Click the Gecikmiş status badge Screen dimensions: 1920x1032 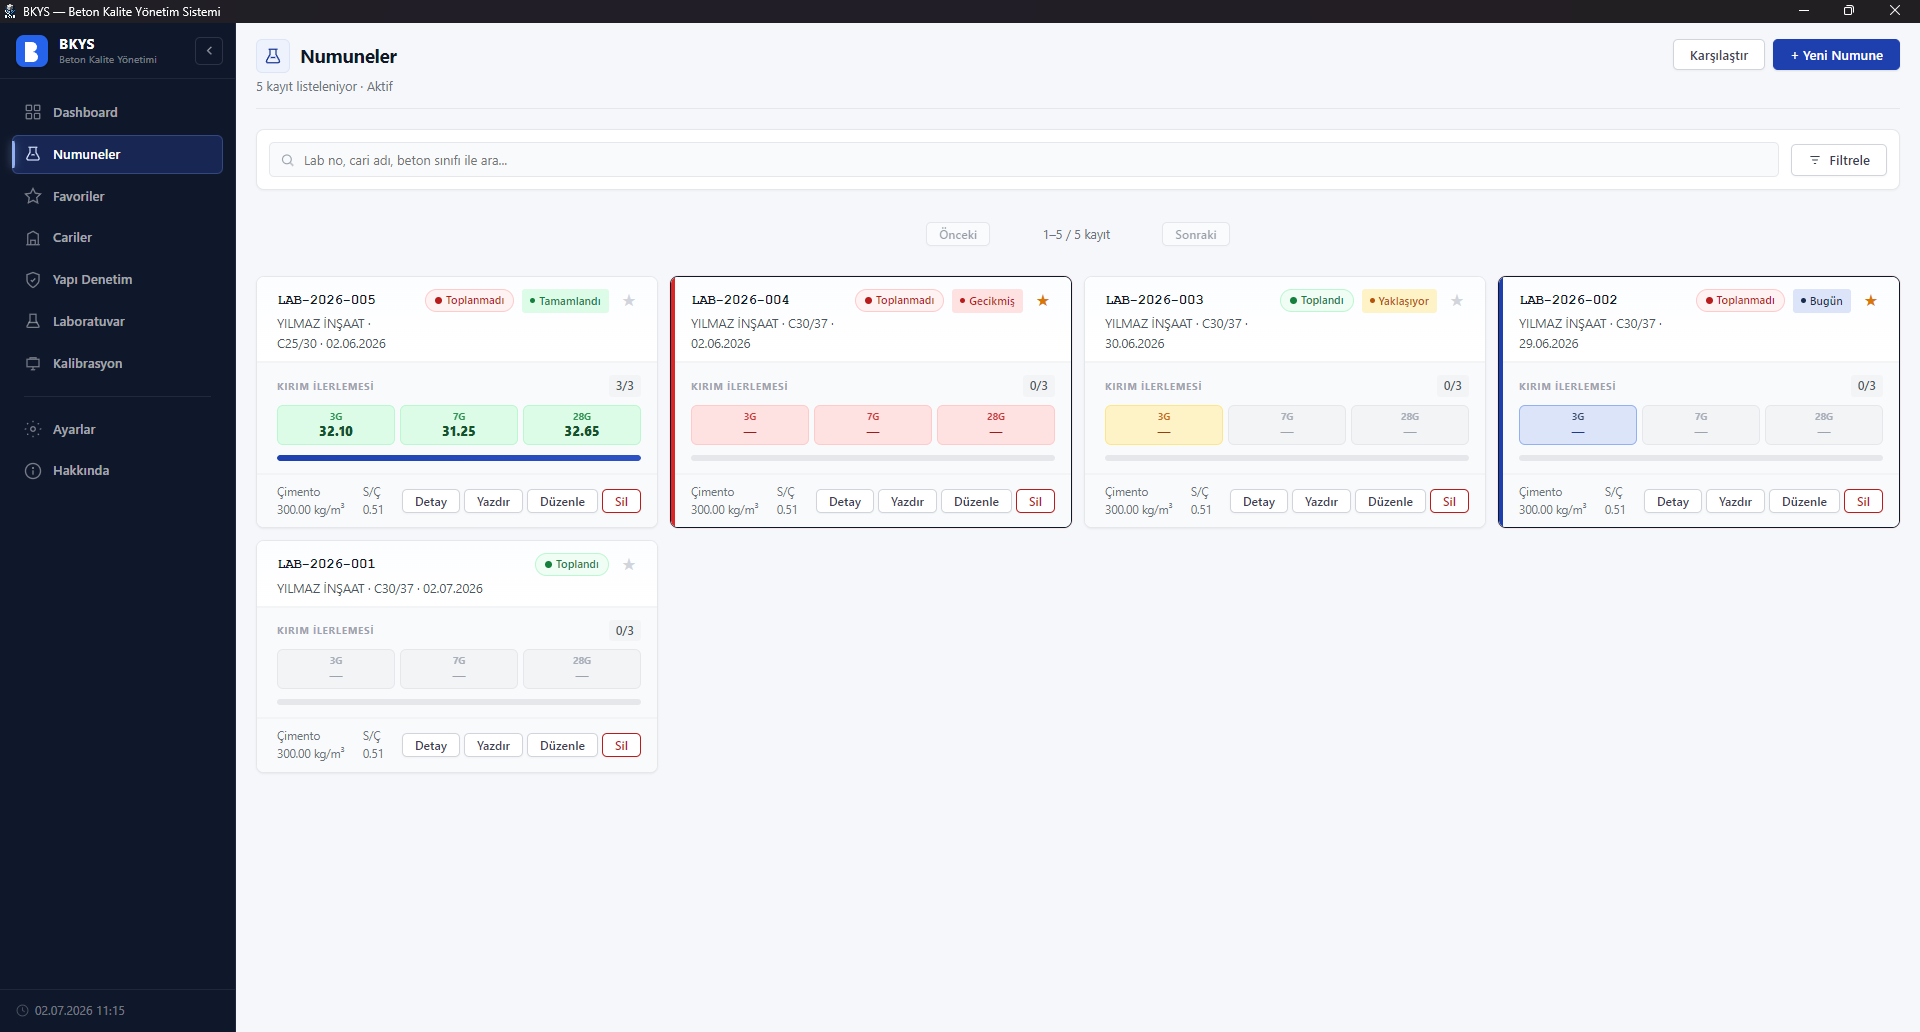coord(987,300)
